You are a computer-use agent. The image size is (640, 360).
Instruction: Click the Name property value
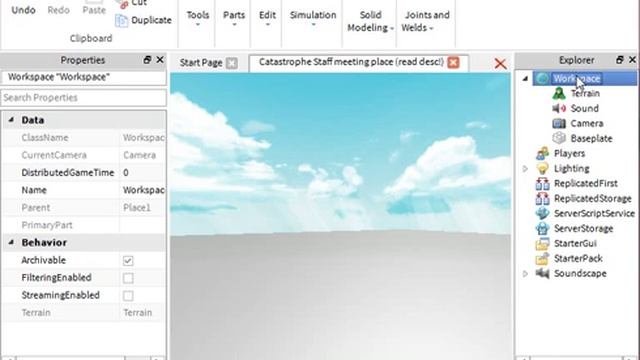[143, 190]
